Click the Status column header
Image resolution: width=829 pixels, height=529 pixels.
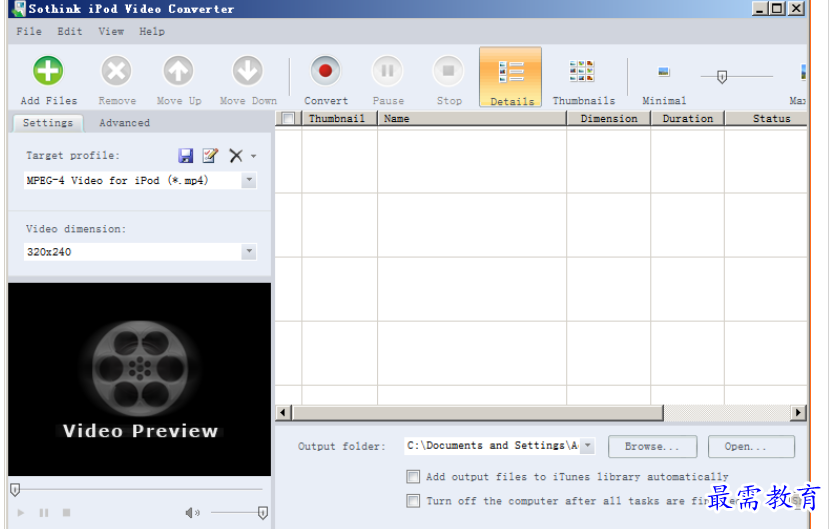[x=766, y=118]
